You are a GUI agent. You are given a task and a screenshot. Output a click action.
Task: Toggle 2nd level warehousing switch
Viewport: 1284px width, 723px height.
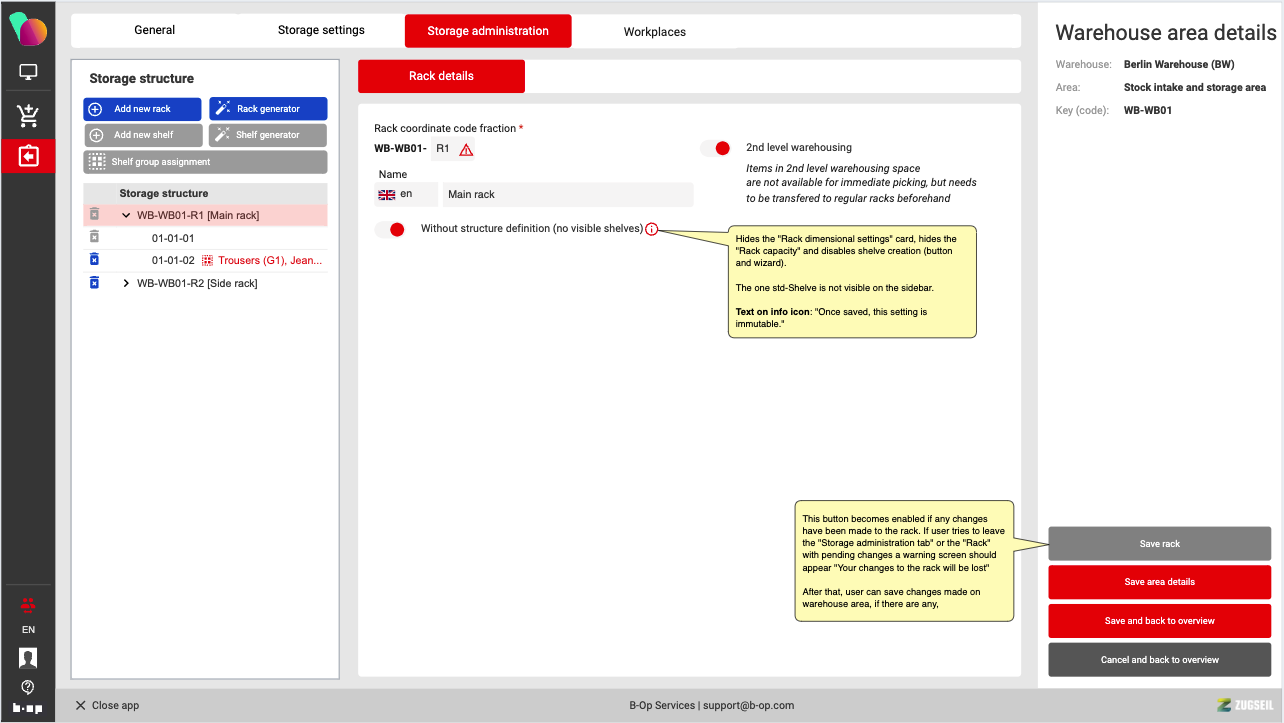pos(715,148)
